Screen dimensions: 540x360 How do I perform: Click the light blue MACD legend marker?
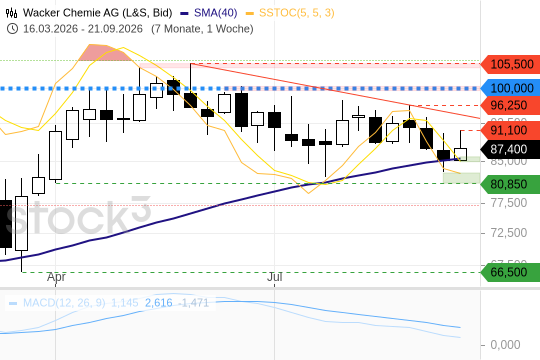[13, 303]
